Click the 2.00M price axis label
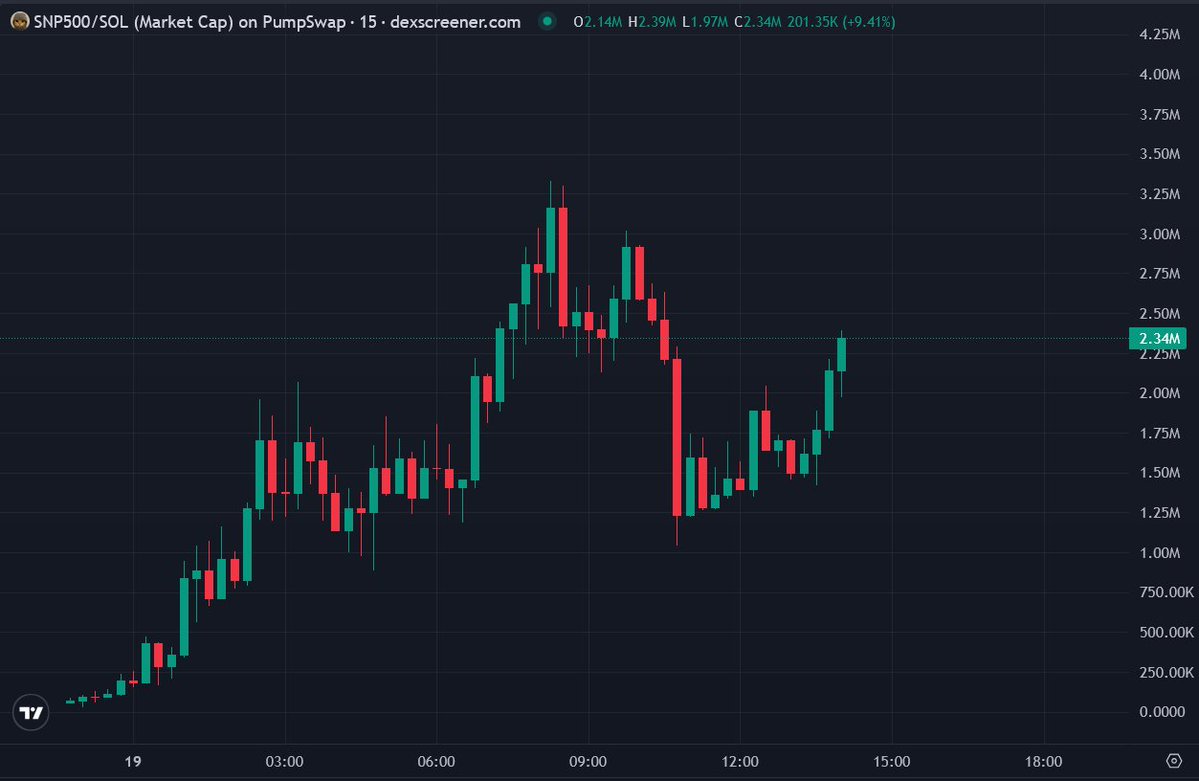The width and height of the screenshot is (1199, 781). click(x=1159, y=393)
